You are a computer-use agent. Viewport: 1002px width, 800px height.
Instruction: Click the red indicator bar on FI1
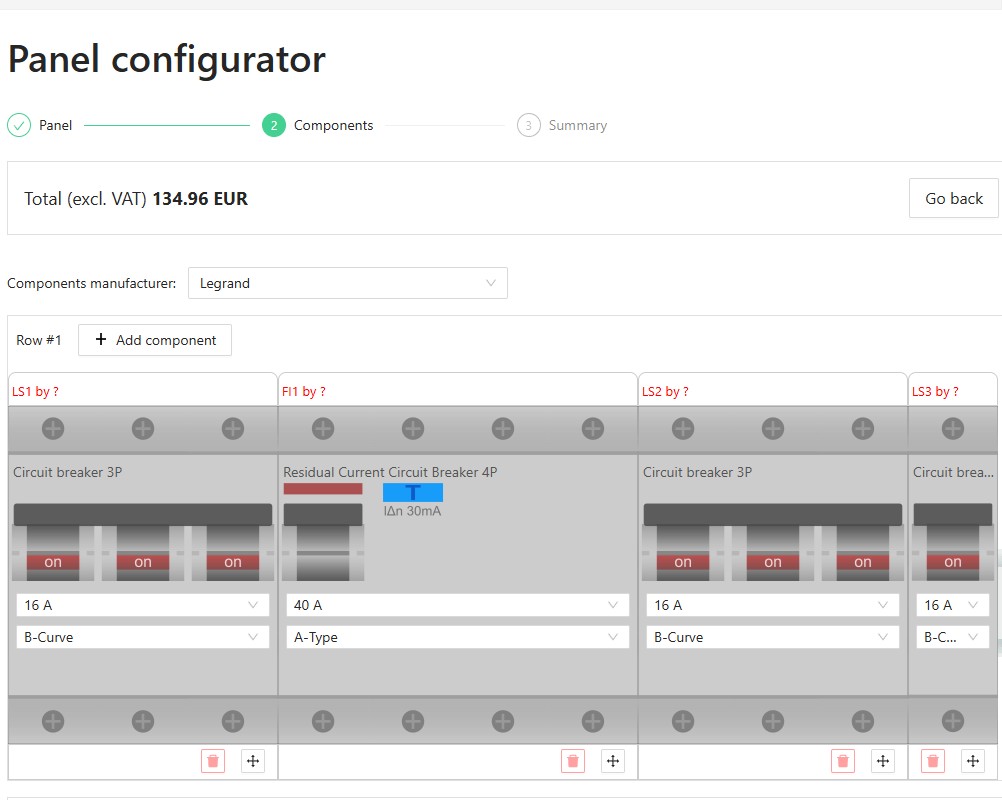point(323,489)
